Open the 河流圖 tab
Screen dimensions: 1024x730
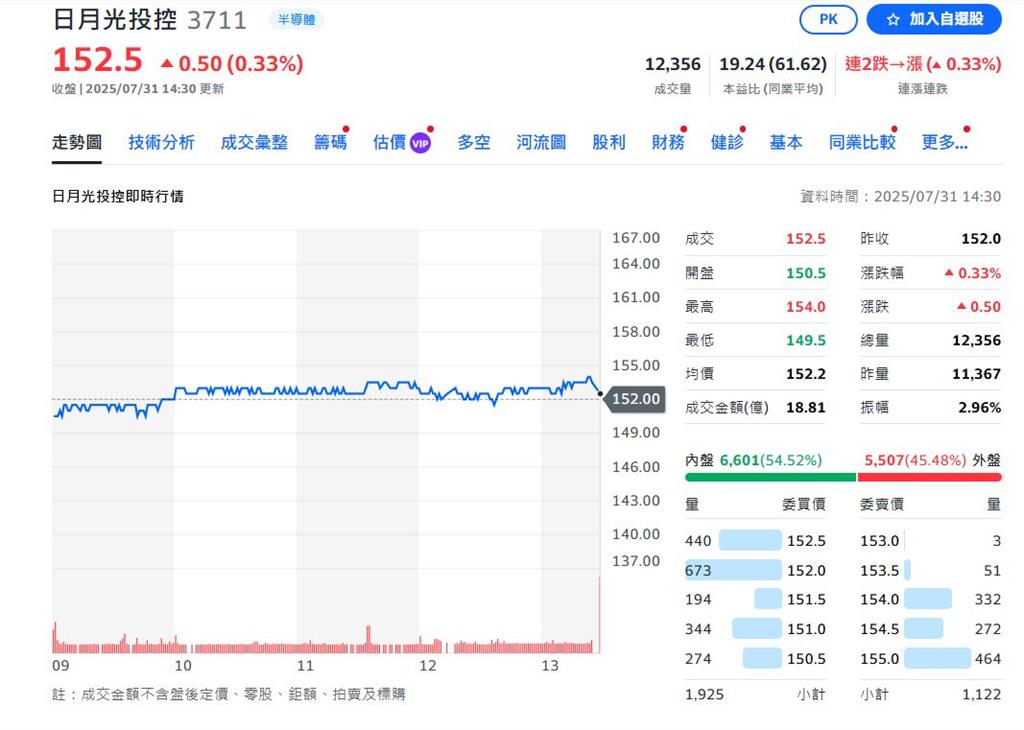click(x=541, y=142)
